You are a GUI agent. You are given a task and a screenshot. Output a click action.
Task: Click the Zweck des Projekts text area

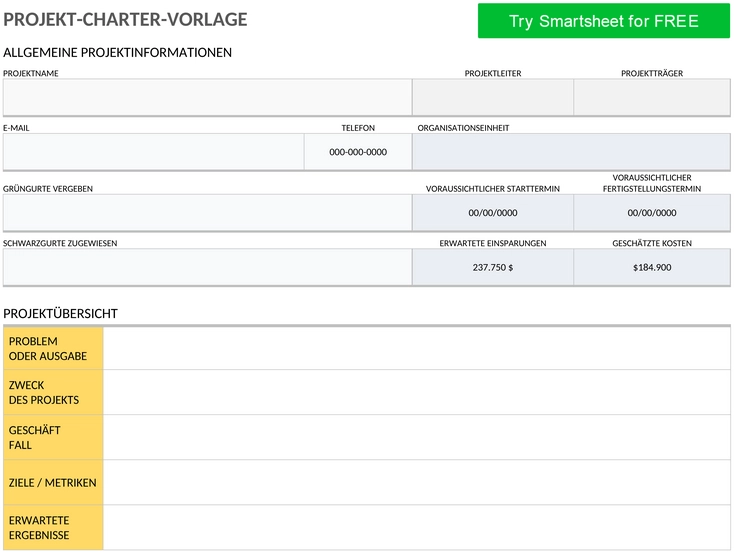click(x=417, y=392)
